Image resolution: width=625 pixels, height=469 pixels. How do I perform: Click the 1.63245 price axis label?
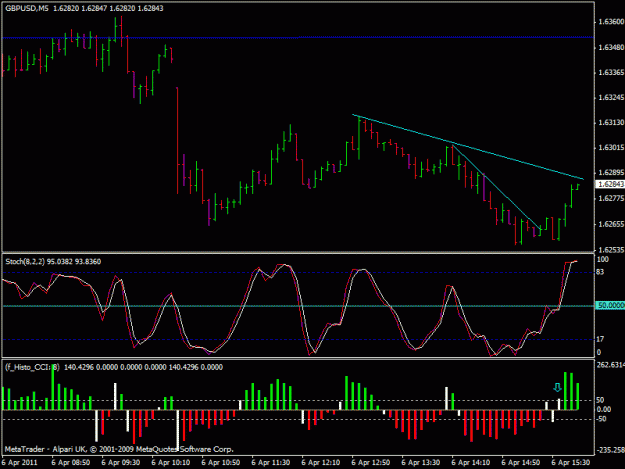pos(611,98)
